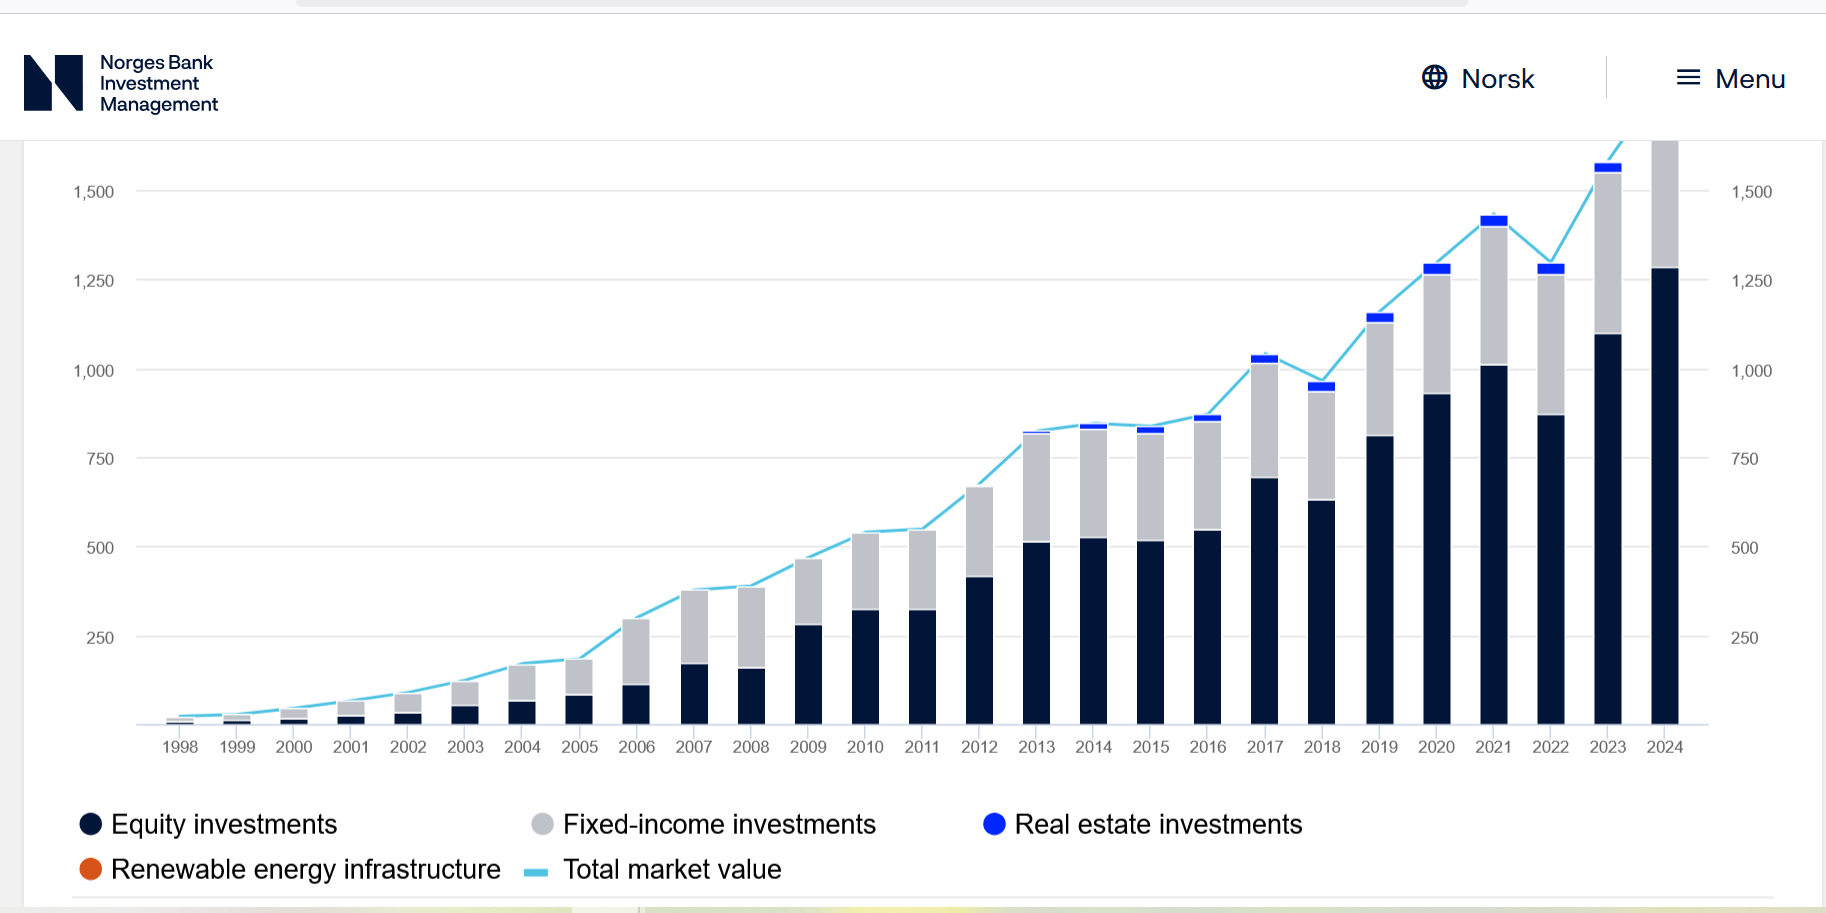Click the 2005 equity bar
The height and width of the screenshot is (913, 1826).
(579, 709)
